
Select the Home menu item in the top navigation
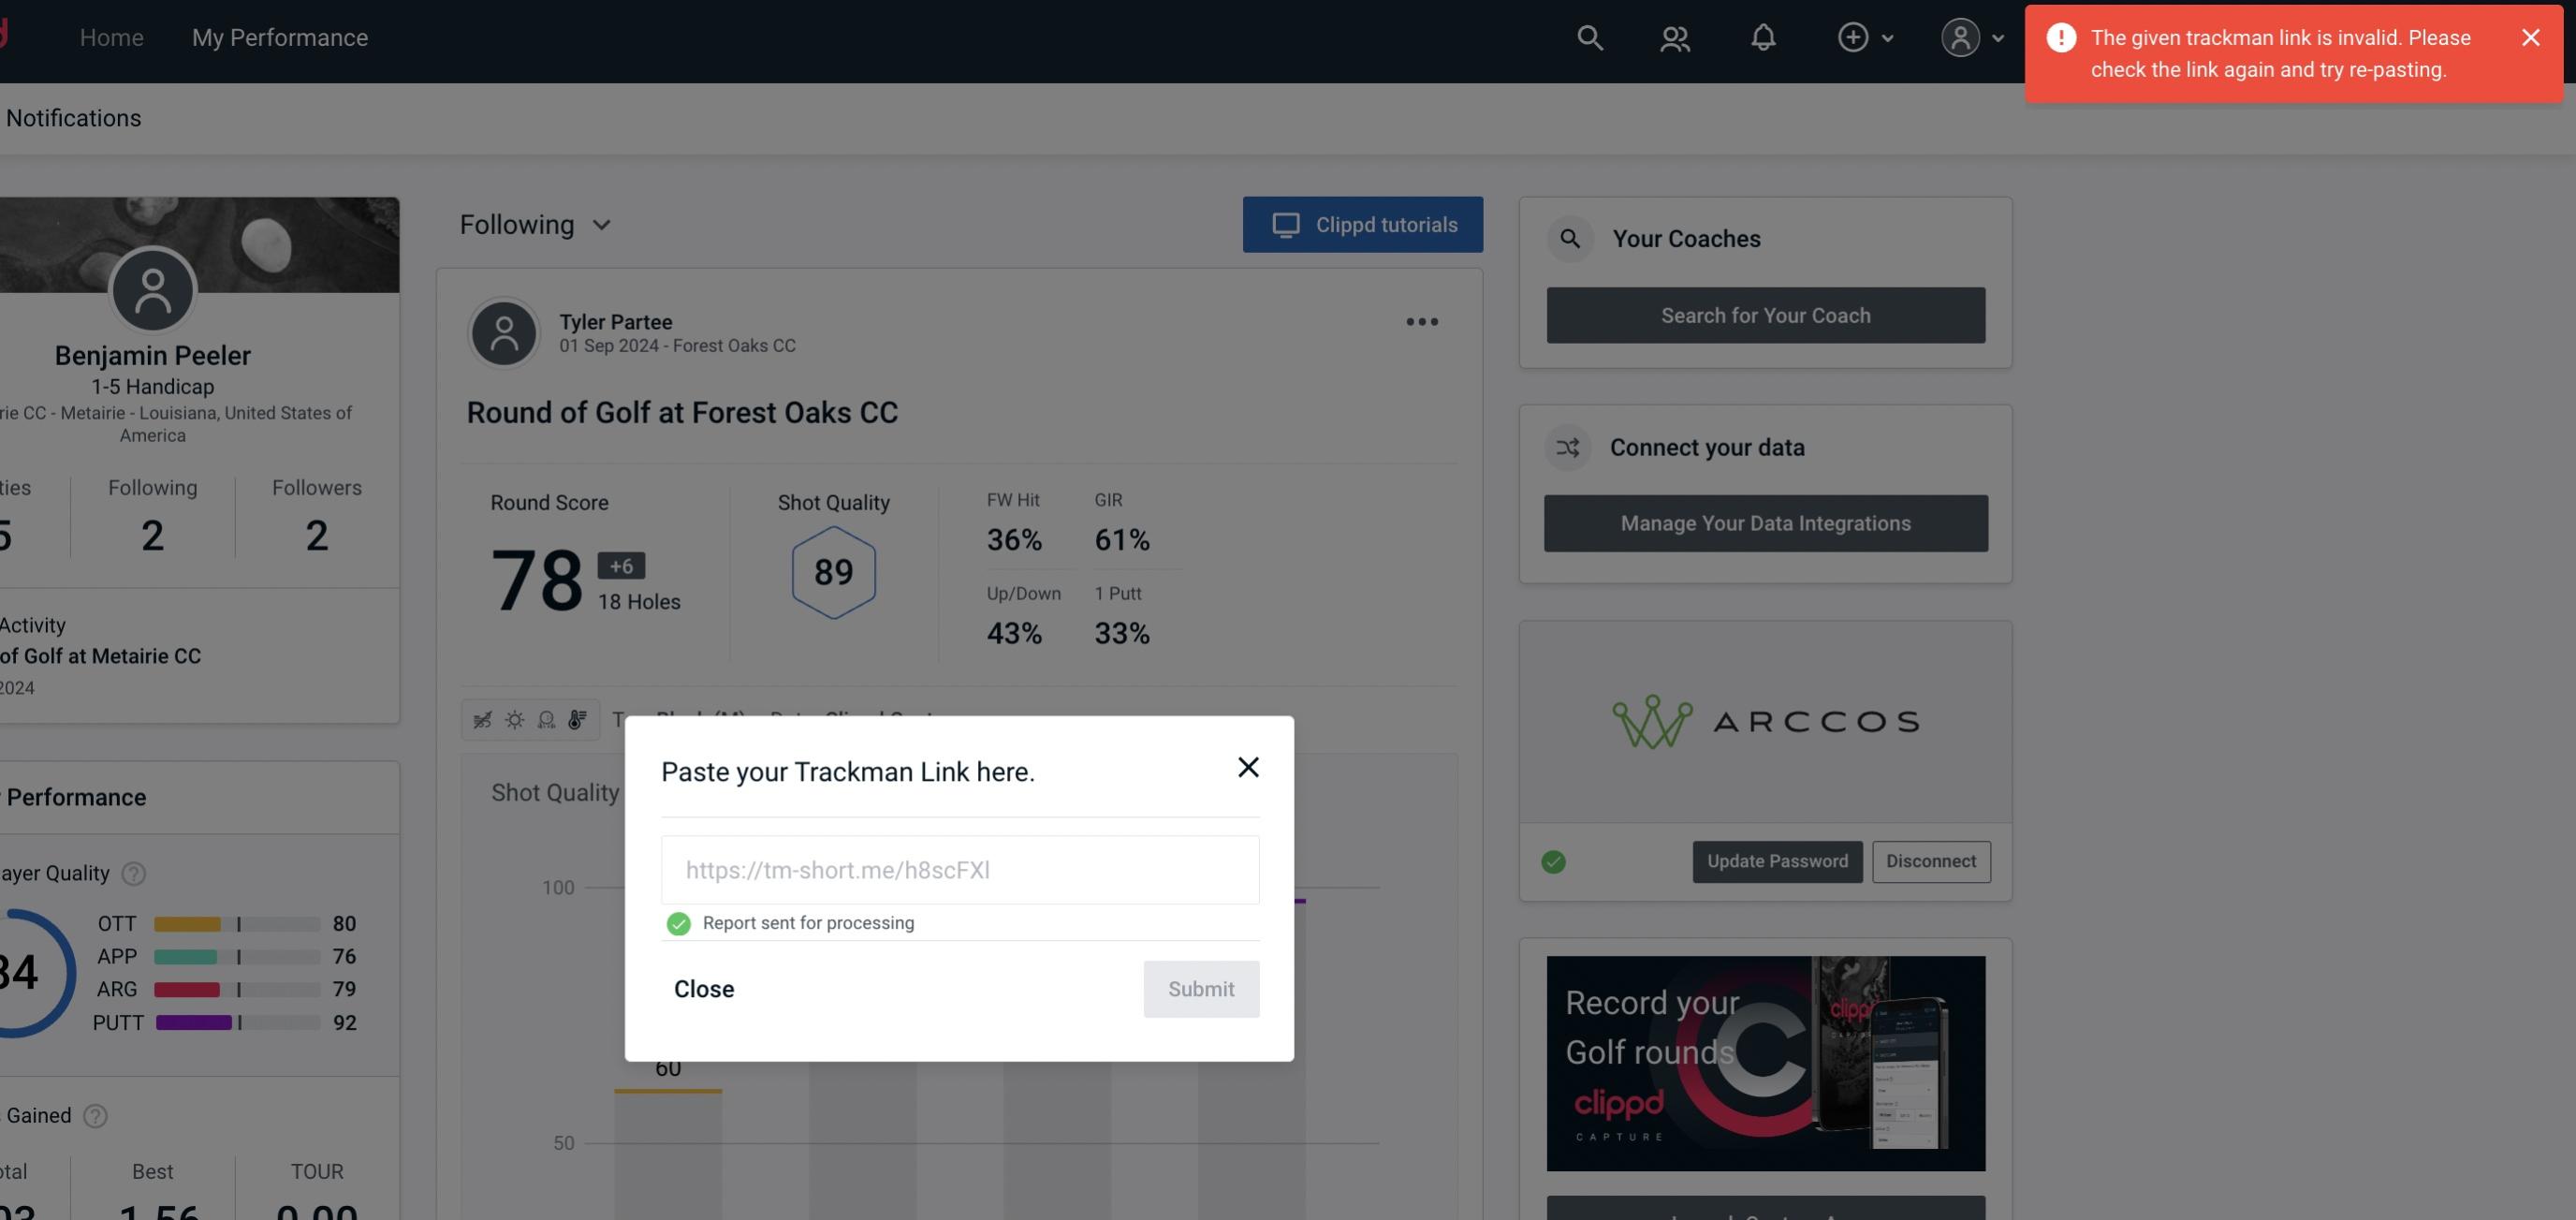coord(111,37)
